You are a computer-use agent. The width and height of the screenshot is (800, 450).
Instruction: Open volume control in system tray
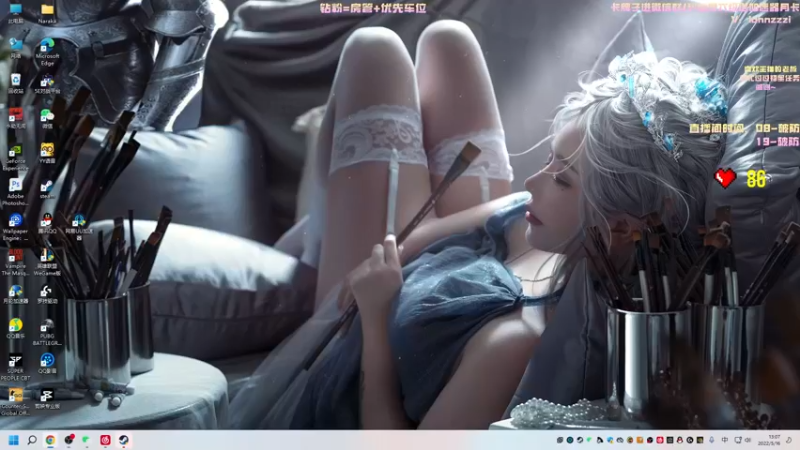point(748,440)
